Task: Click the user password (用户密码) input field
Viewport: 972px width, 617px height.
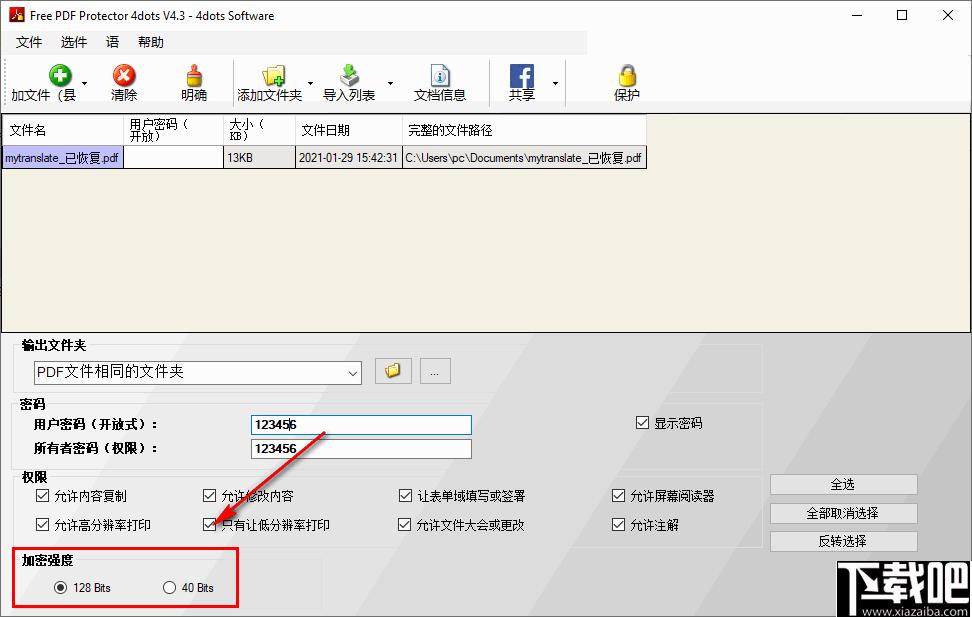Action: click(x=361, y=425)
